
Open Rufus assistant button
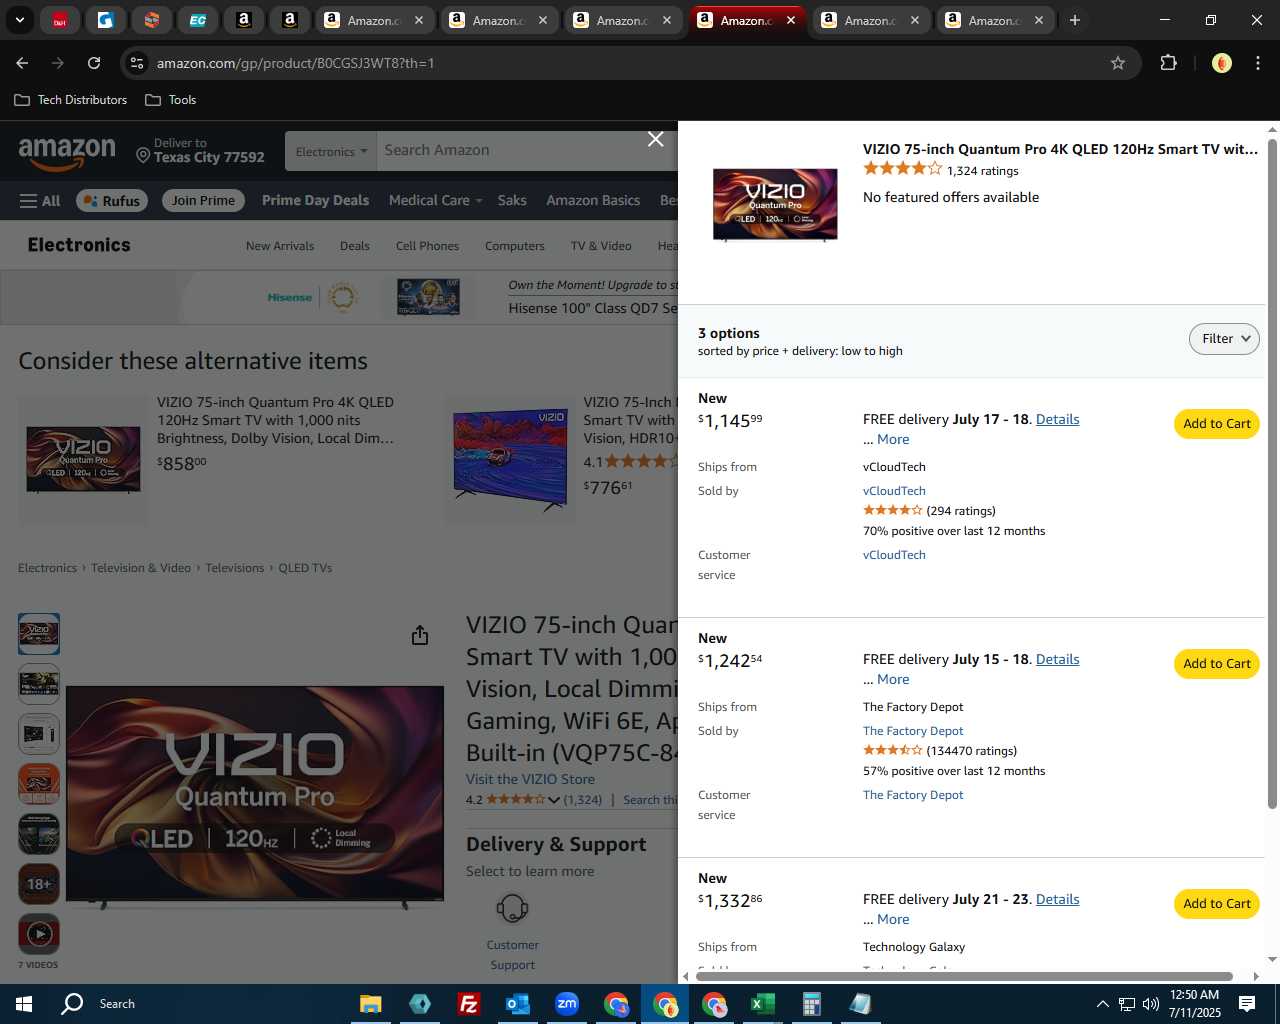click(x=112, y=201)
